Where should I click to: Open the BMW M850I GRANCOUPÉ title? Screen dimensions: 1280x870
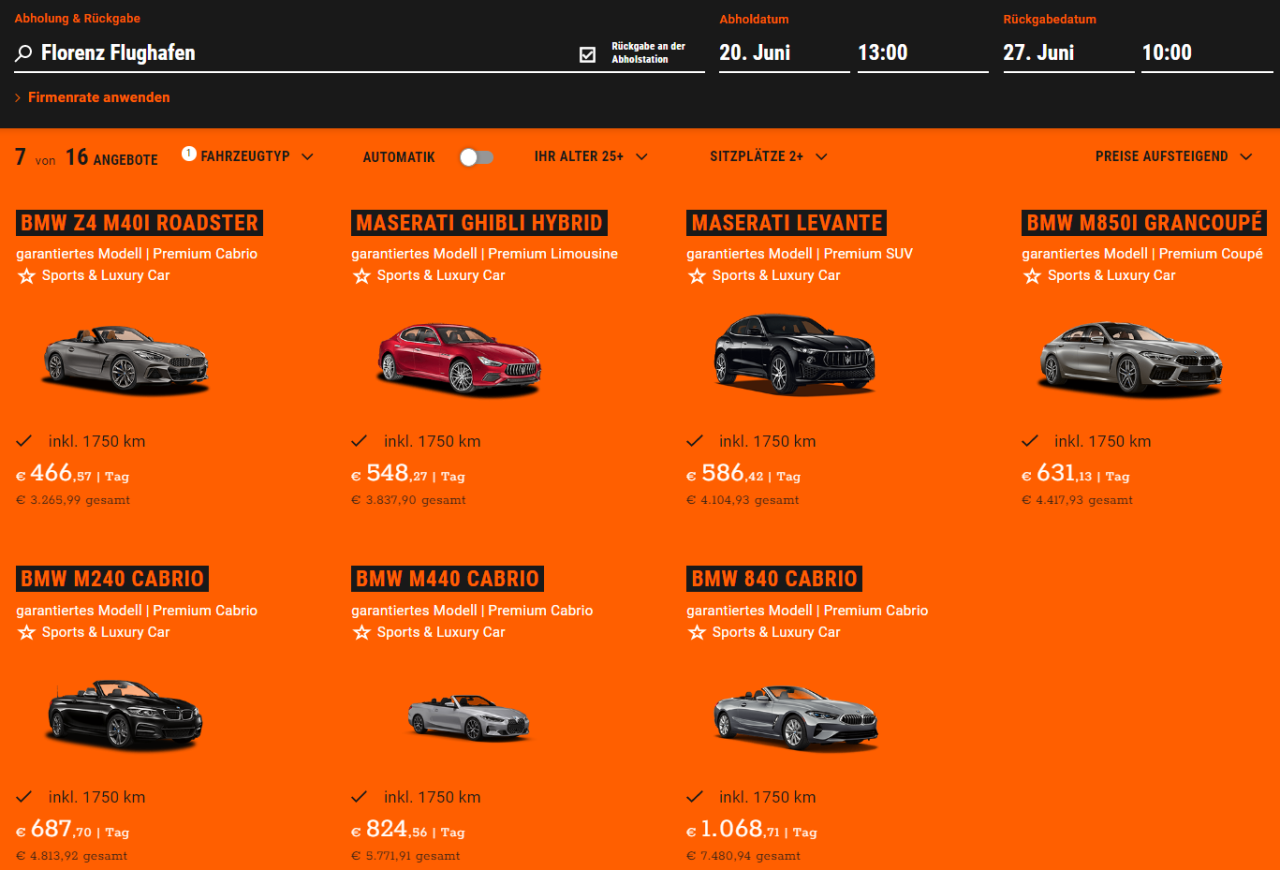tap(1145, 223)
